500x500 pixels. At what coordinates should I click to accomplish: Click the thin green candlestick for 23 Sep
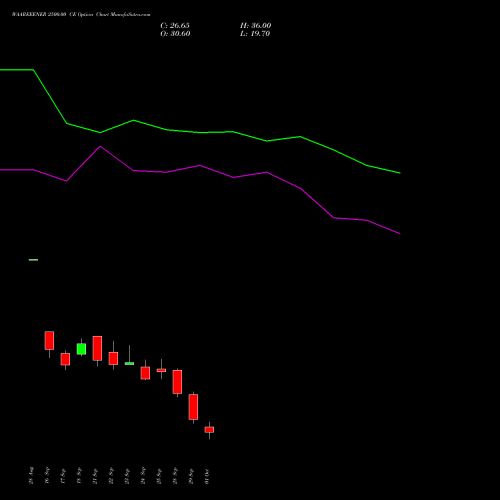(x=129, y=363)
